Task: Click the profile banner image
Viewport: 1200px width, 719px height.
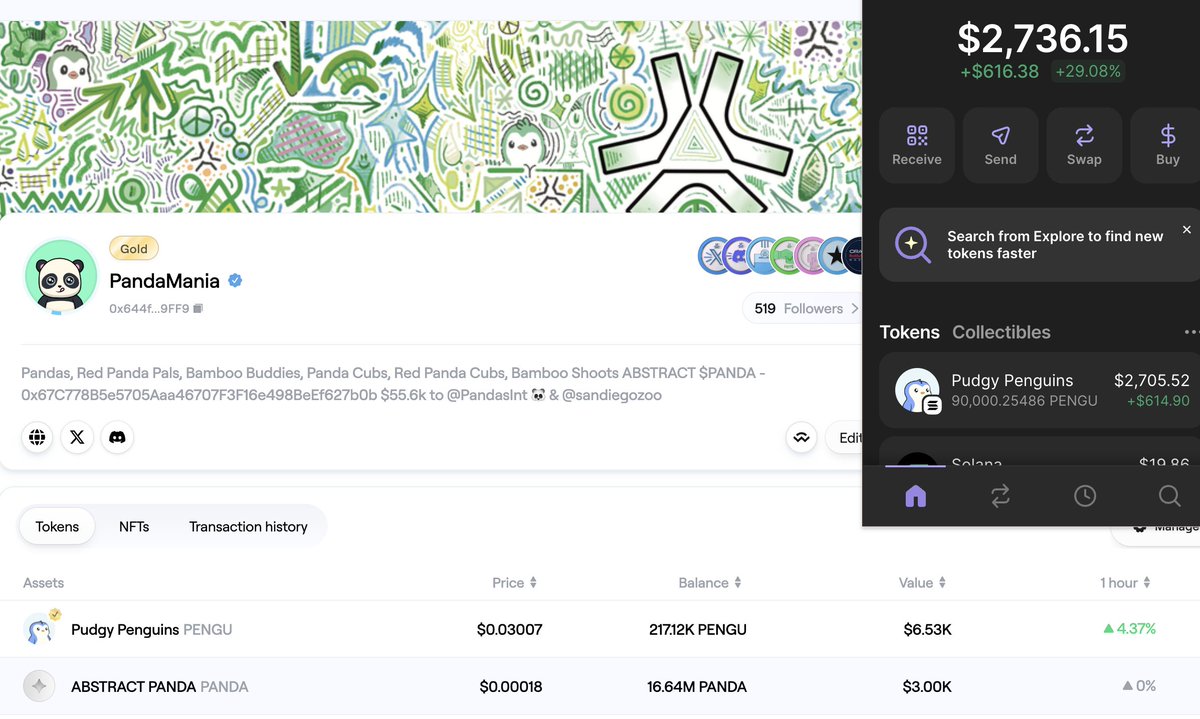Action: [x=430, y=117]
